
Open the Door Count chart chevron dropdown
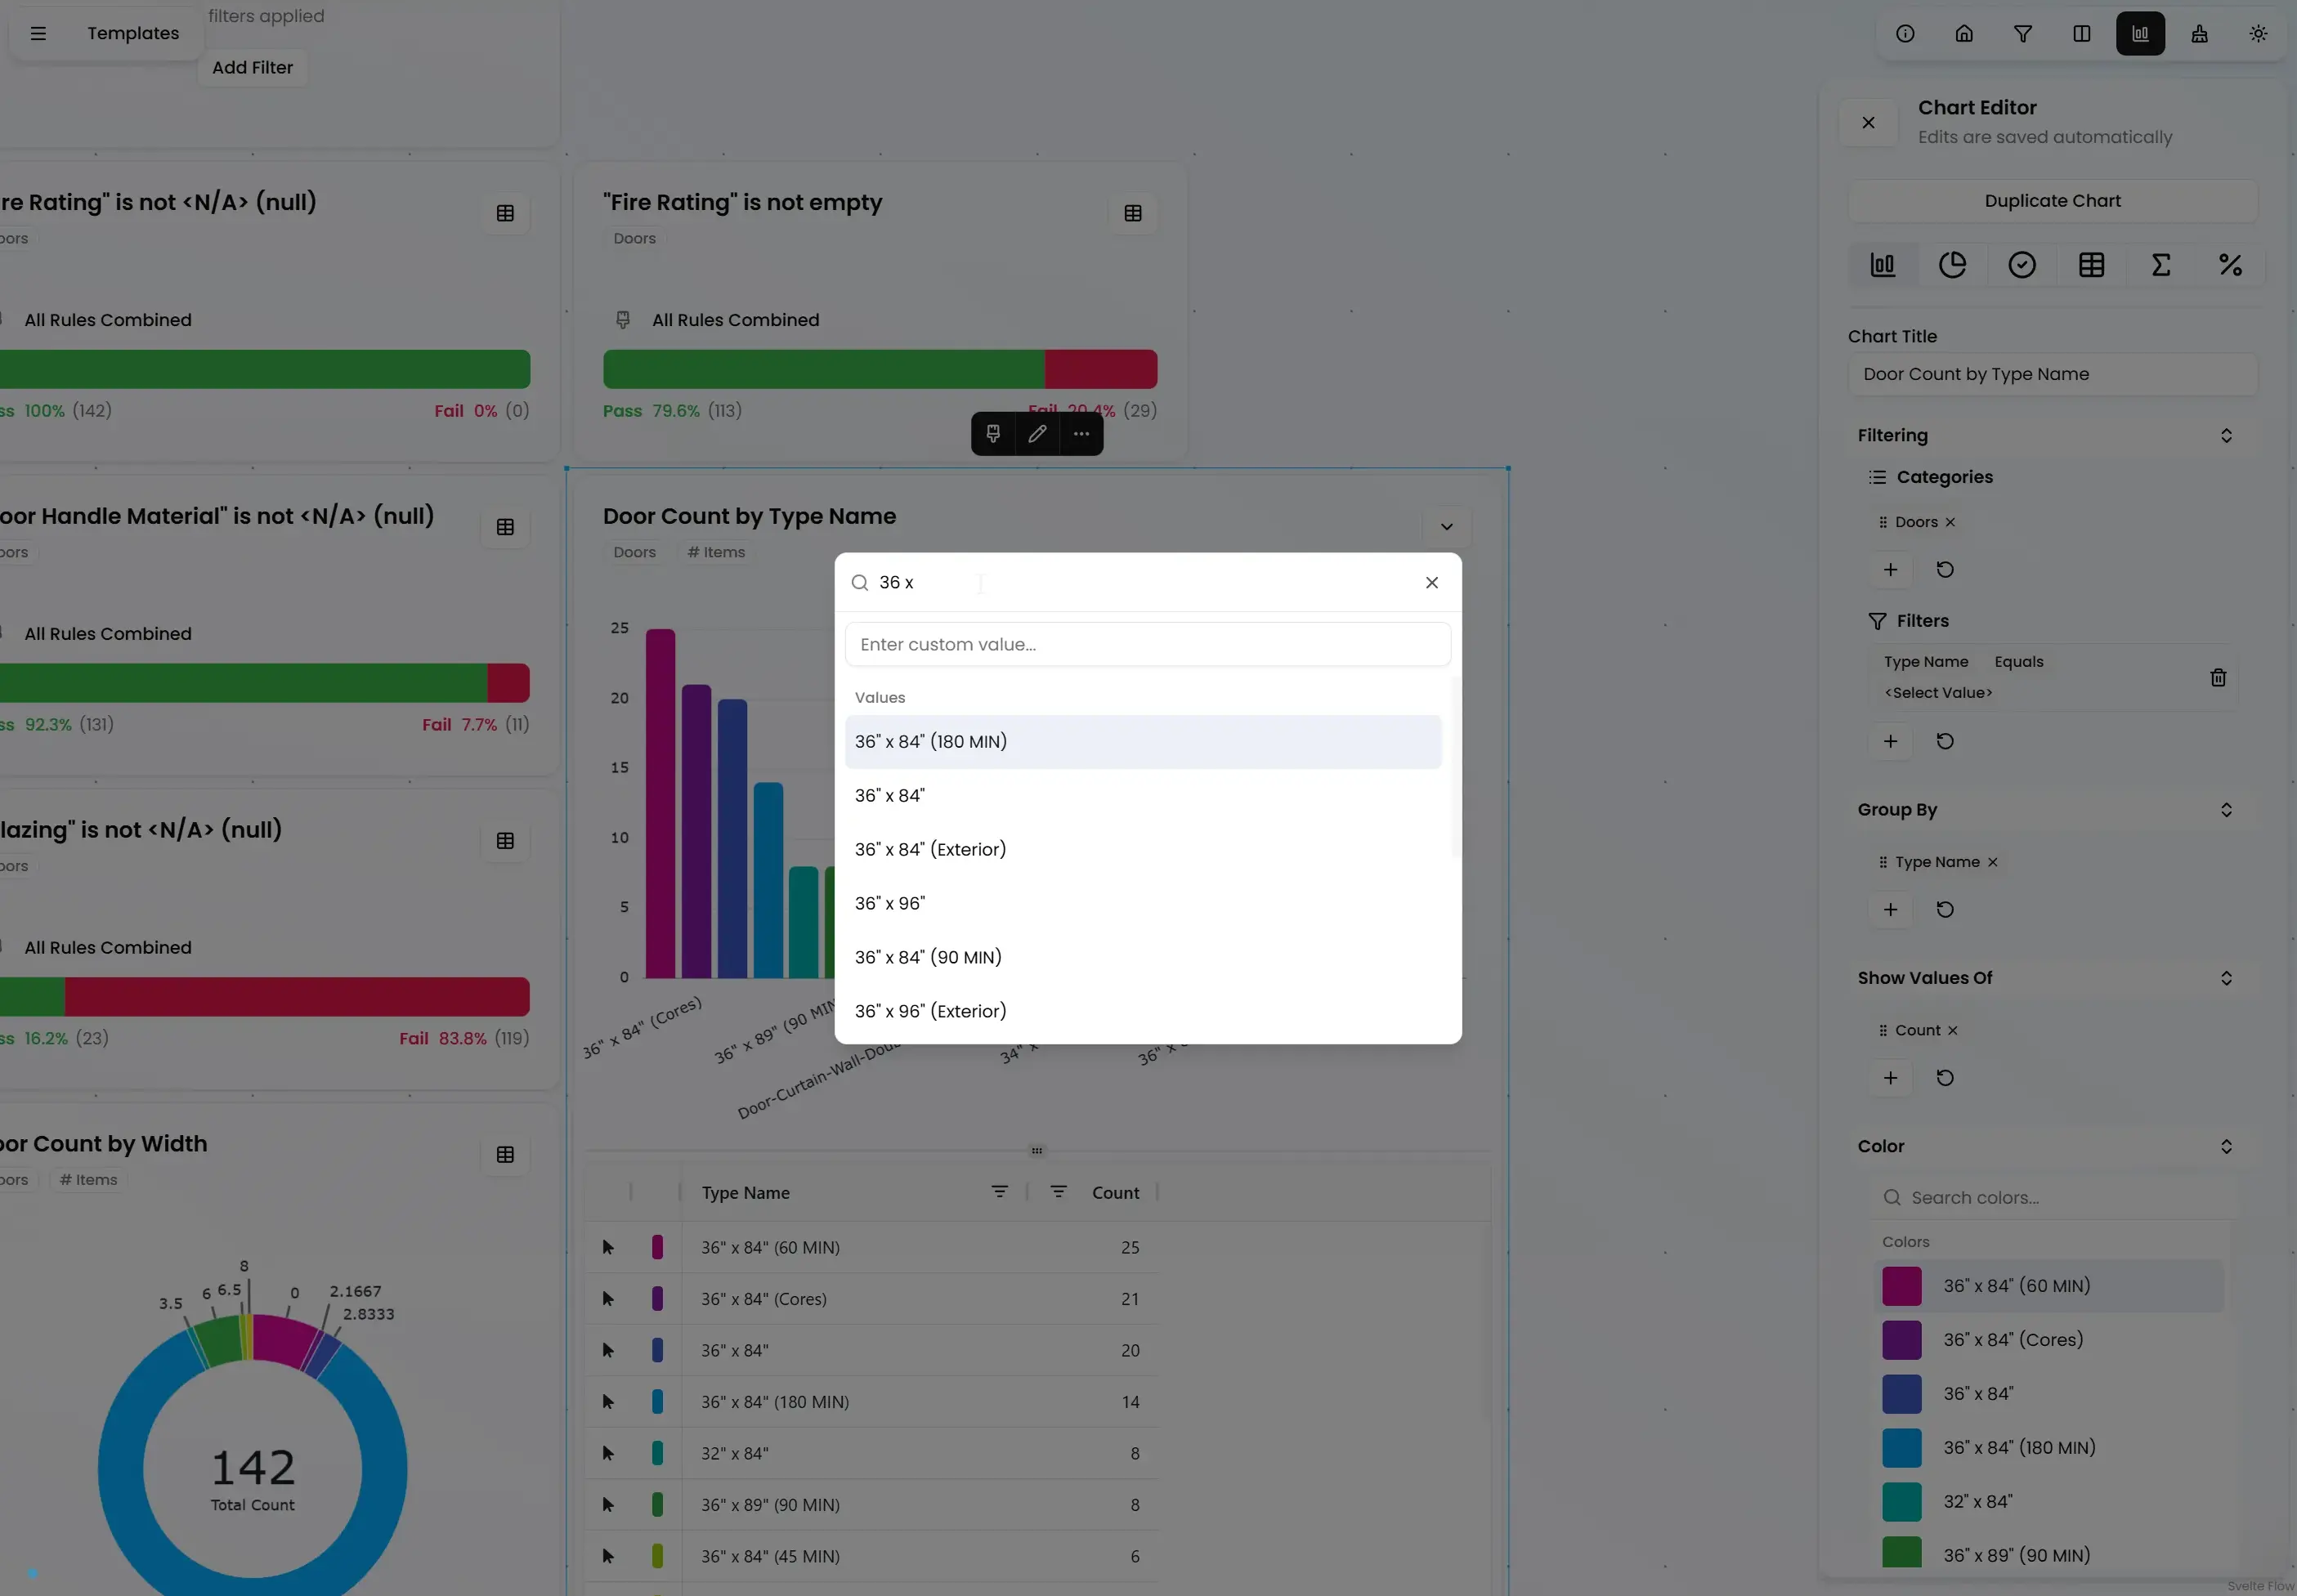point(1446,527)
